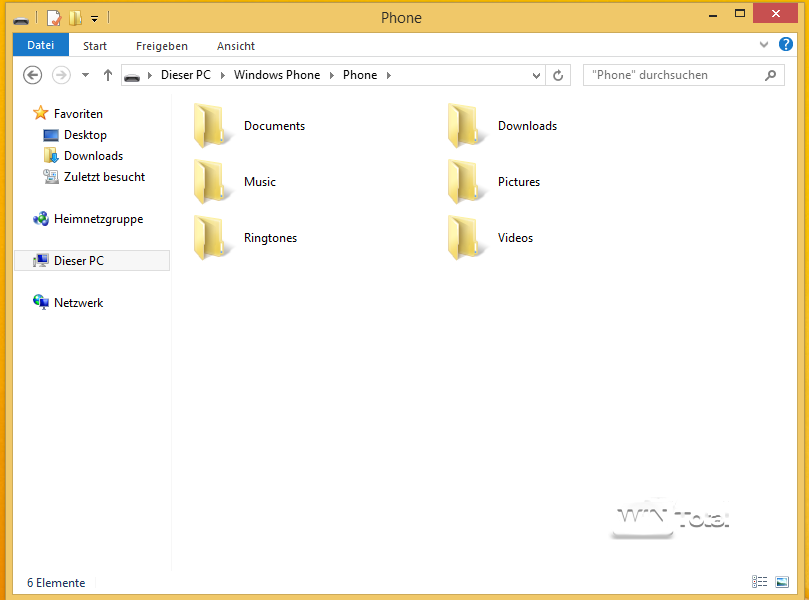The image size is (809, 600).
Task: Click the New folder quick access icon
Action: (x=75, y=18)
